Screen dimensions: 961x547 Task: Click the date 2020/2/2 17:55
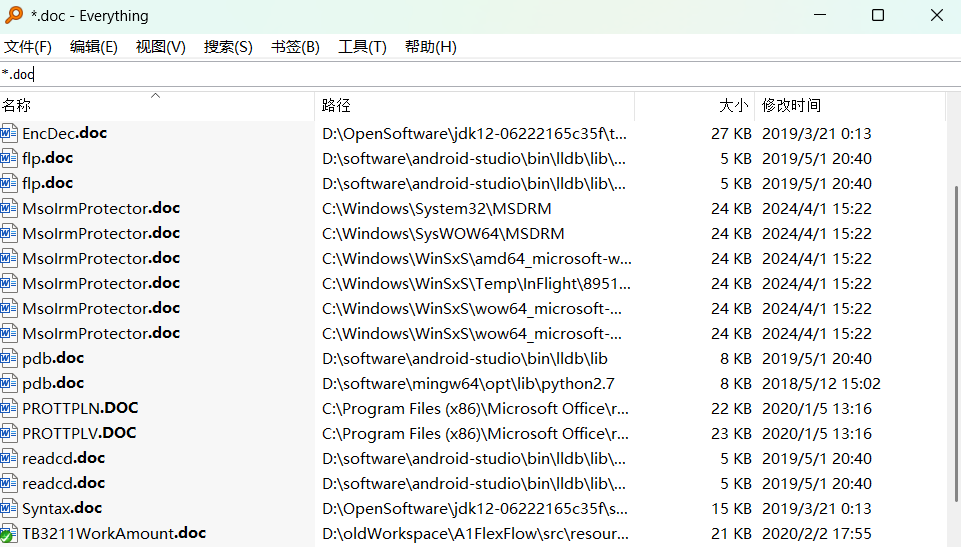tap(816, 534)
